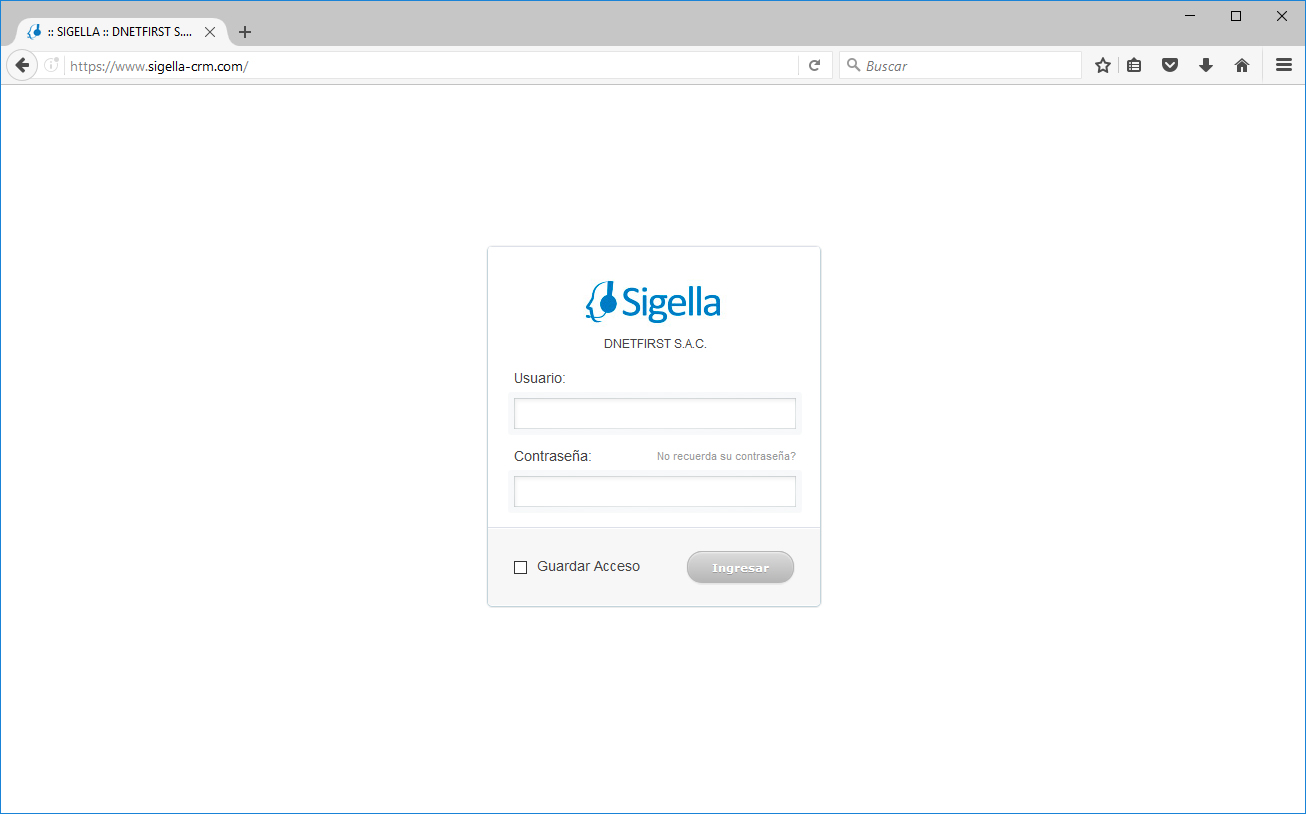The image size is (1306, 814).
Task: Save page to Pocket icon
Action: 1170,65
